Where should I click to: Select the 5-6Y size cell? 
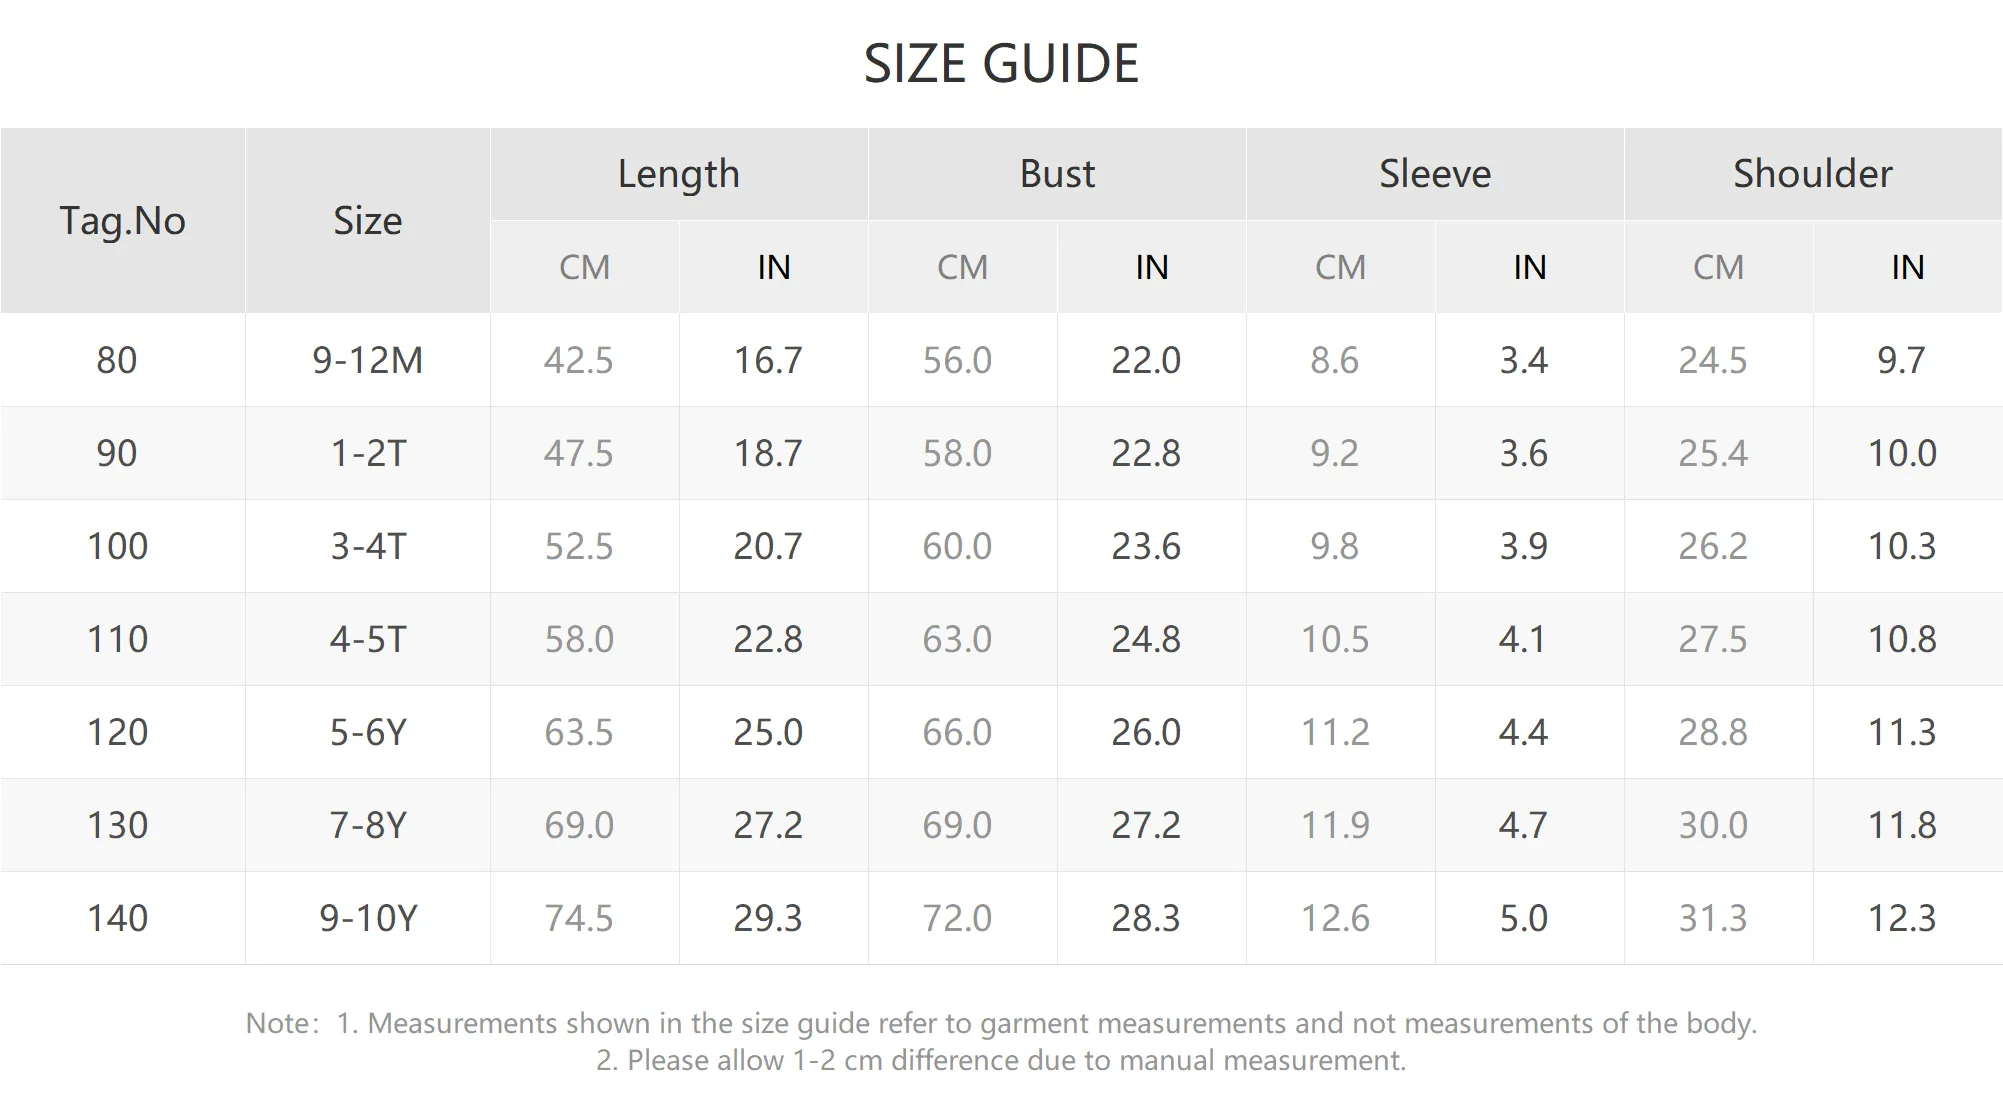[x=367, y=732]
